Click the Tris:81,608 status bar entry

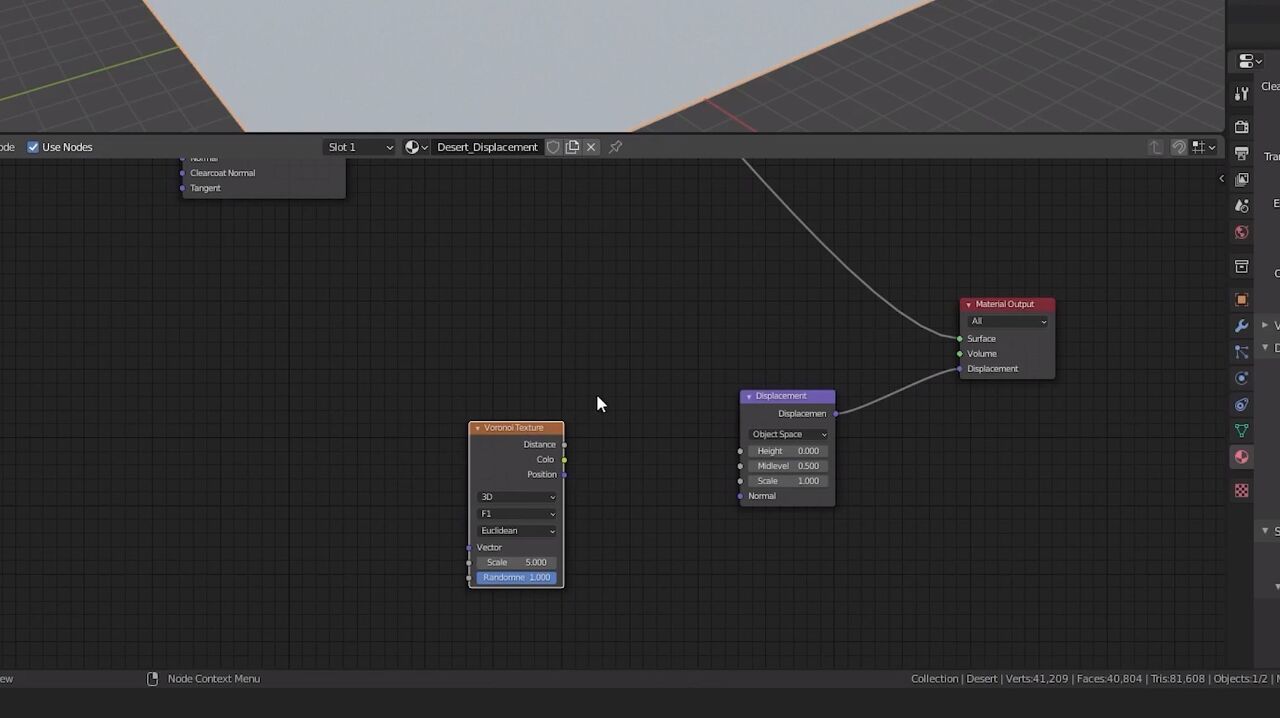coord(1178,679)
